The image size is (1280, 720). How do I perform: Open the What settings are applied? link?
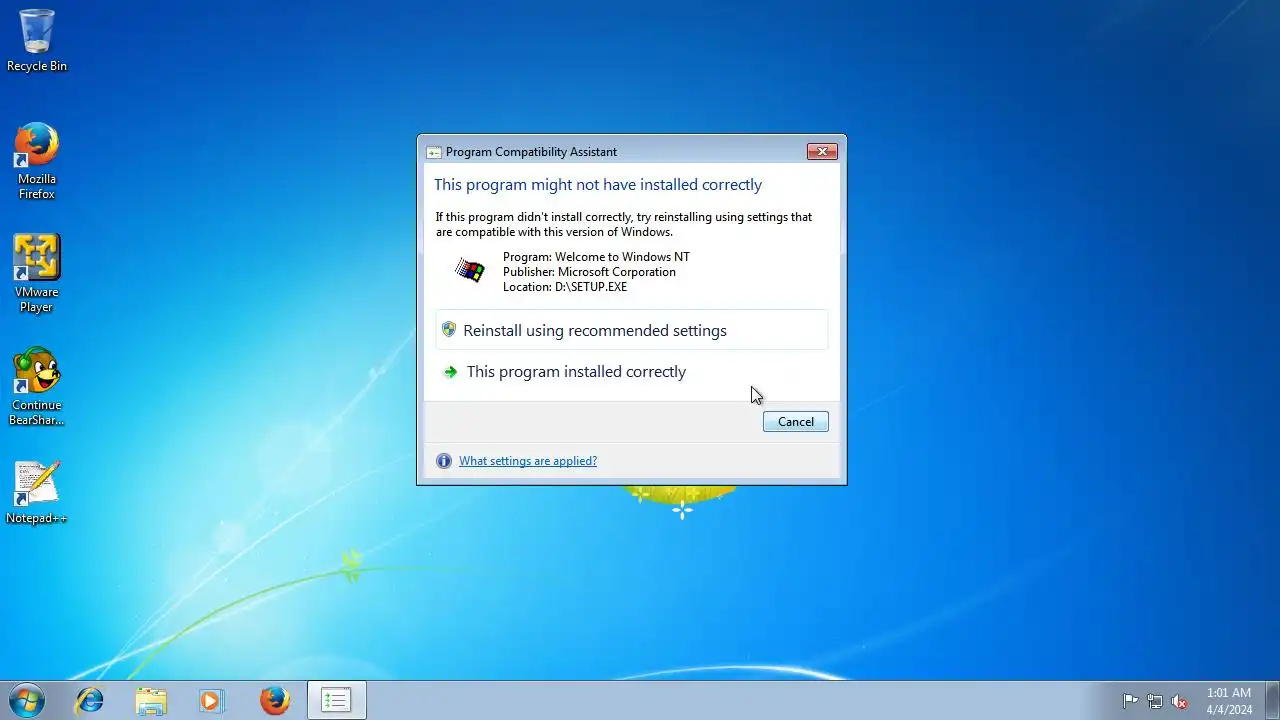pyautogui.click(x=528, y=461)
